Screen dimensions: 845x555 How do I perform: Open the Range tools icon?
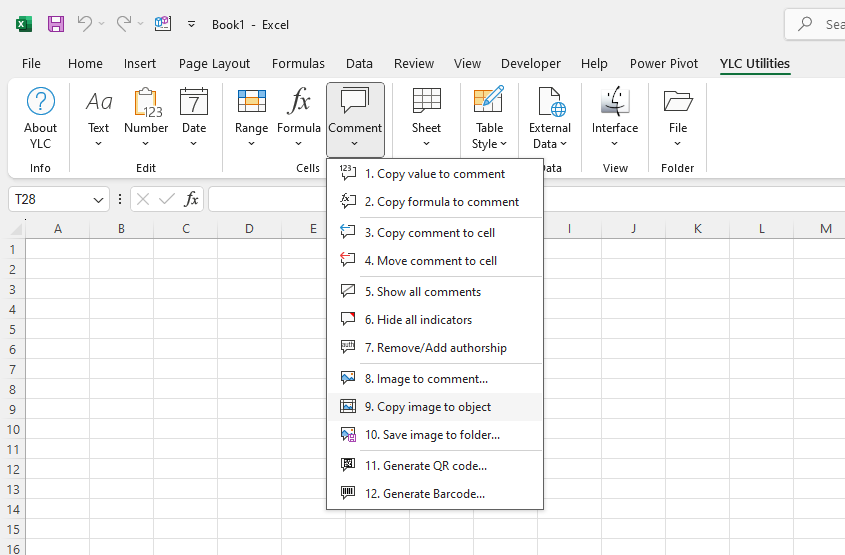point(251,102)
